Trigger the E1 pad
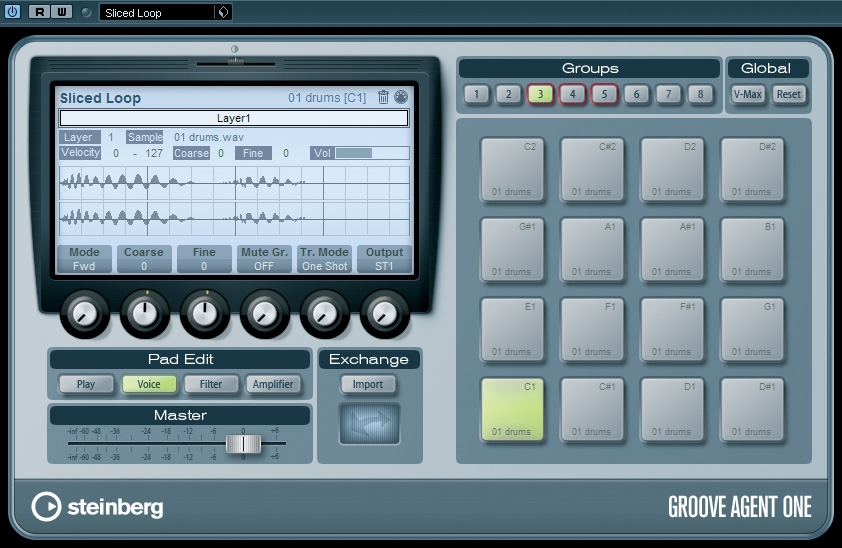This screenshot has width=842, height=548. pyautogui.click(x=513, y=330)
